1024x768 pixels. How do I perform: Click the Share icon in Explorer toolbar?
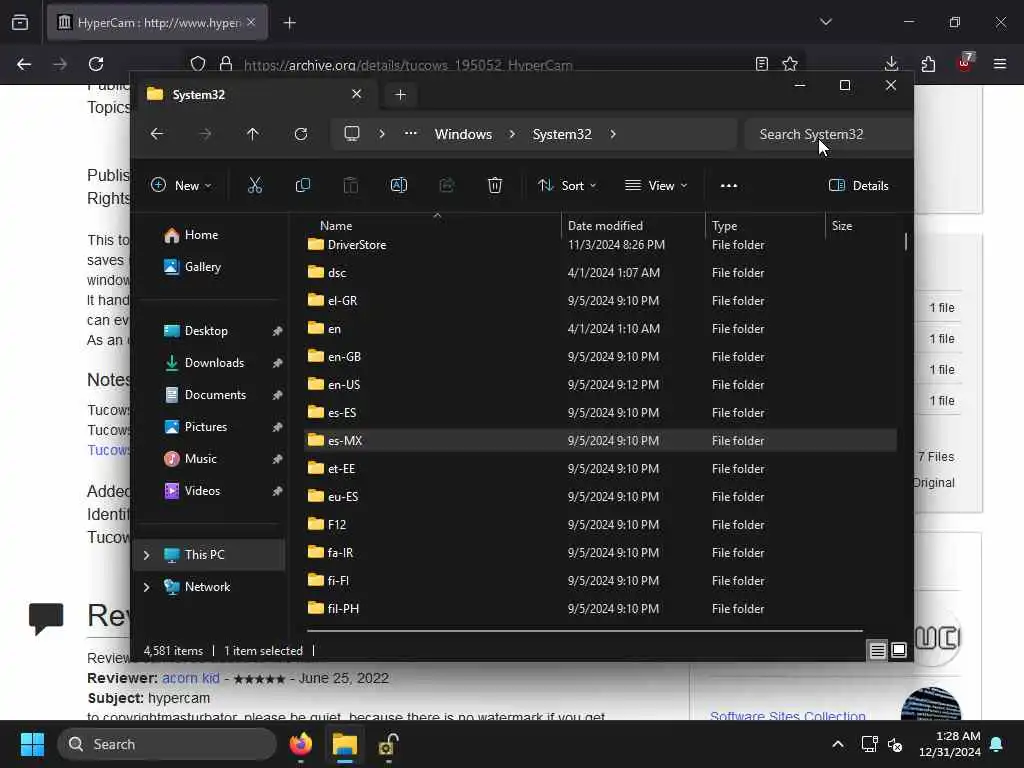447,185
